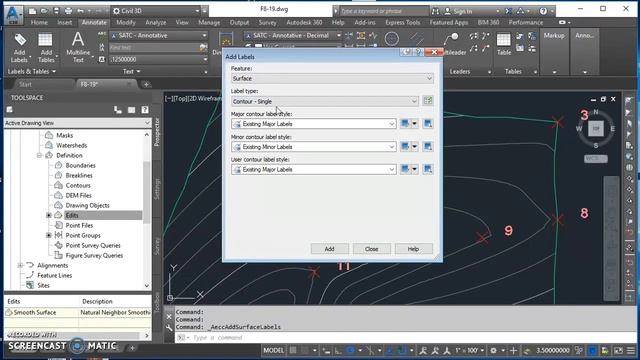
Task: Select Smooth Surface in the Edits list
Action: pos(35,312)
